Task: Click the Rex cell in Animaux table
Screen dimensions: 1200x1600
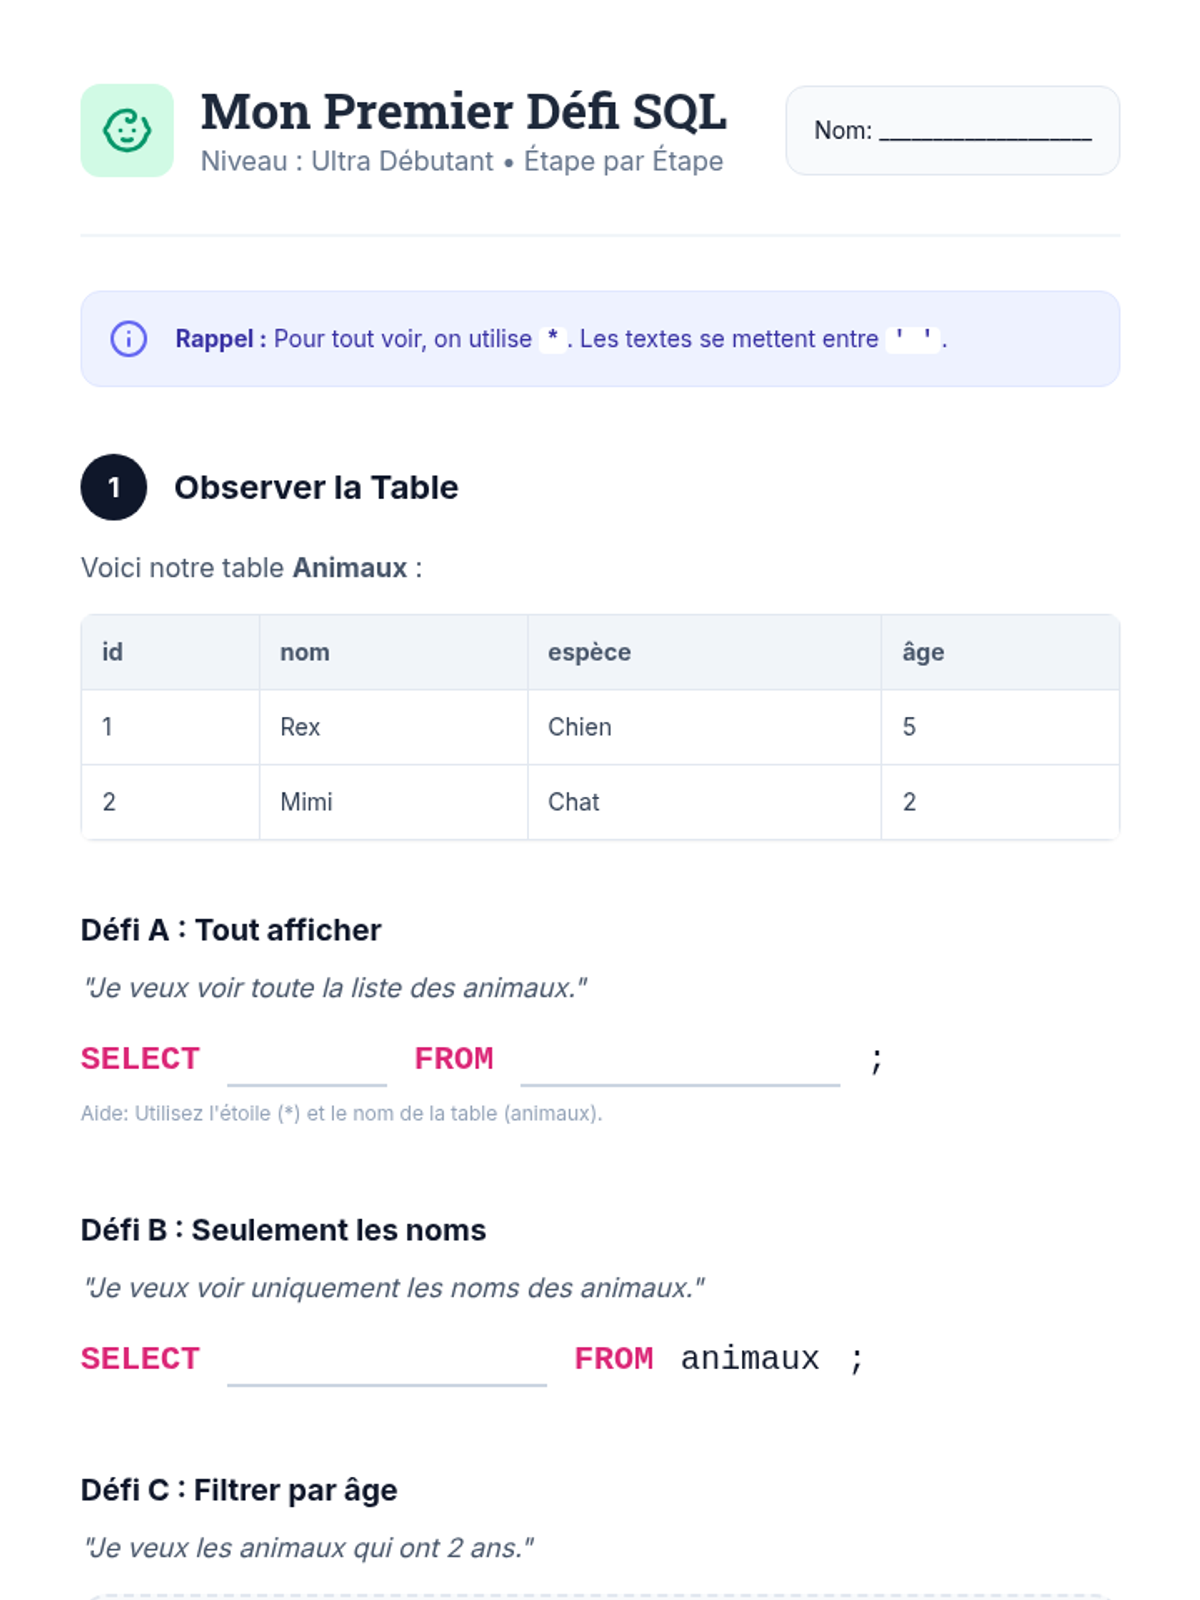Action: [300, 727]
